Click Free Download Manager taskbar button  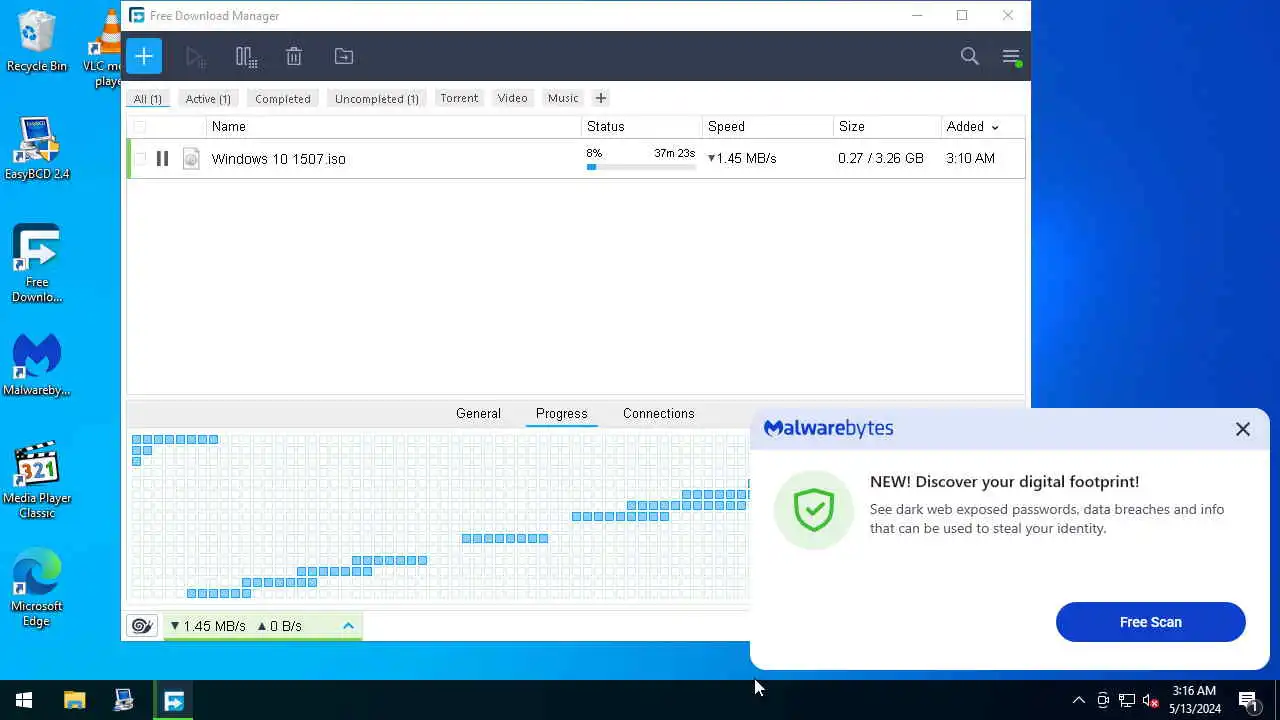(x=174, y=700)
